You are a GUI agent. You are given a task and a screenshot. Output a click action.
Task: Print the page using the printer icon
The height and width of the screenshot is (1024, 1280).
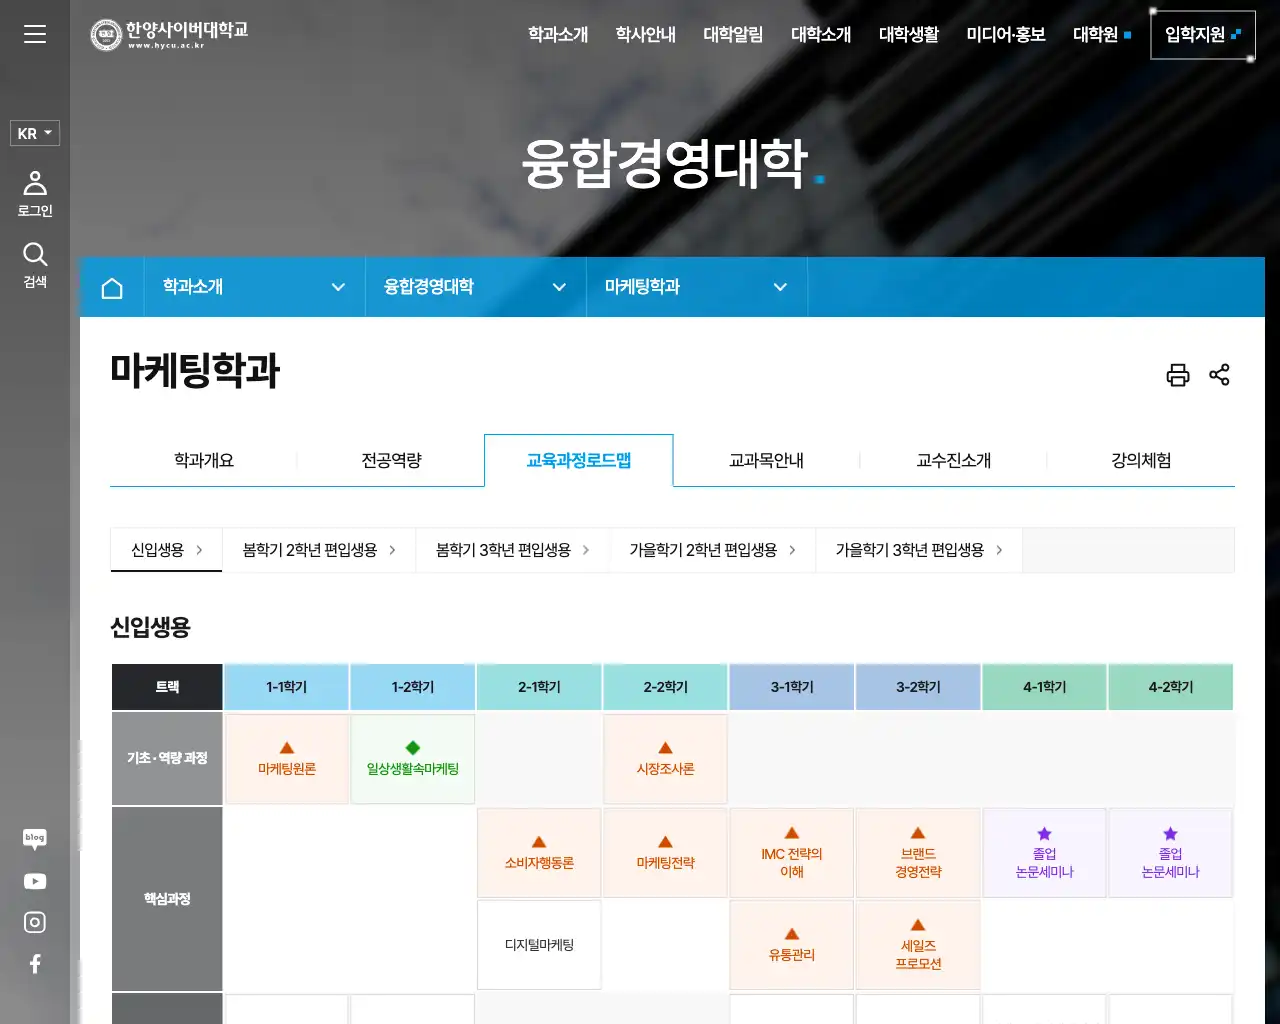[1178, 375]
